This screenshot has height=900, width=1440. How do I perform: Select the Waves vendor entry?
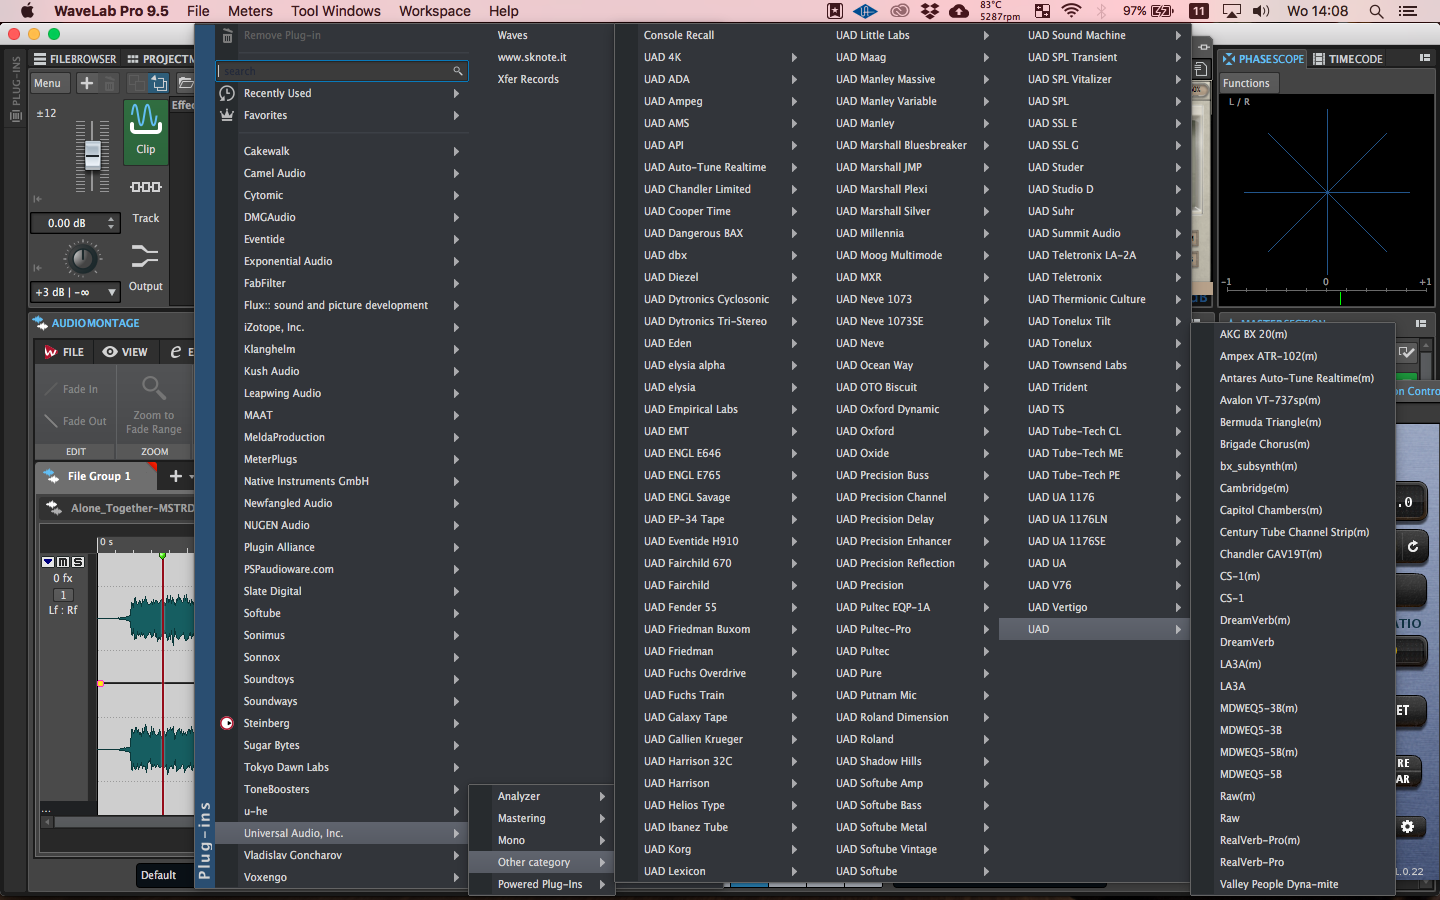tap(541, 35)
